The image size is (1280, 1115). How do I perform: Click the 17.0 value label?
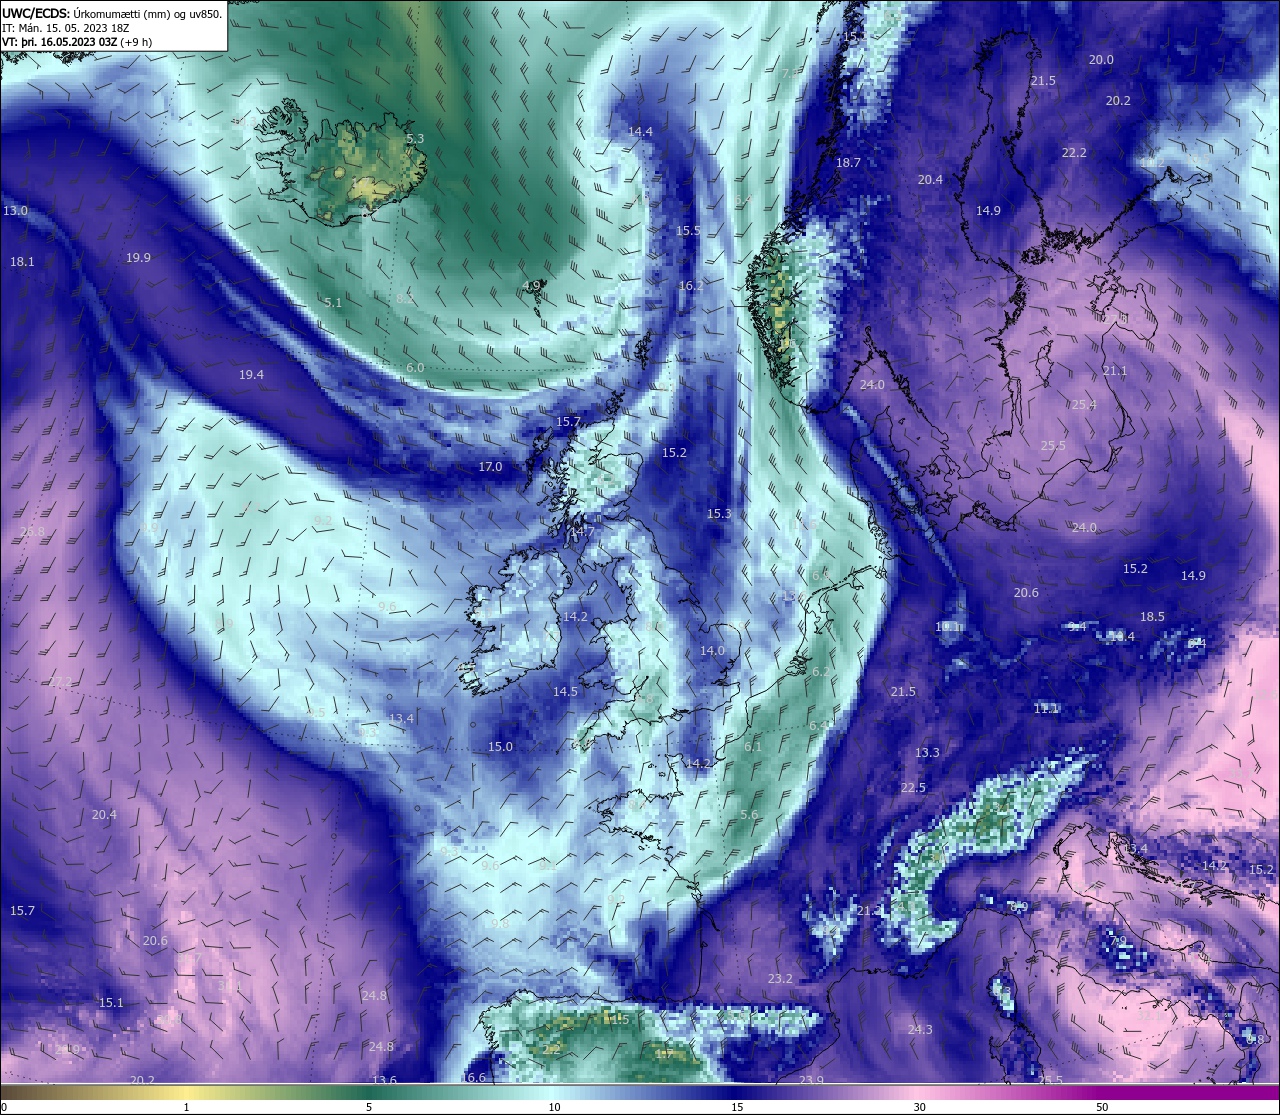(x=490, y=466)
